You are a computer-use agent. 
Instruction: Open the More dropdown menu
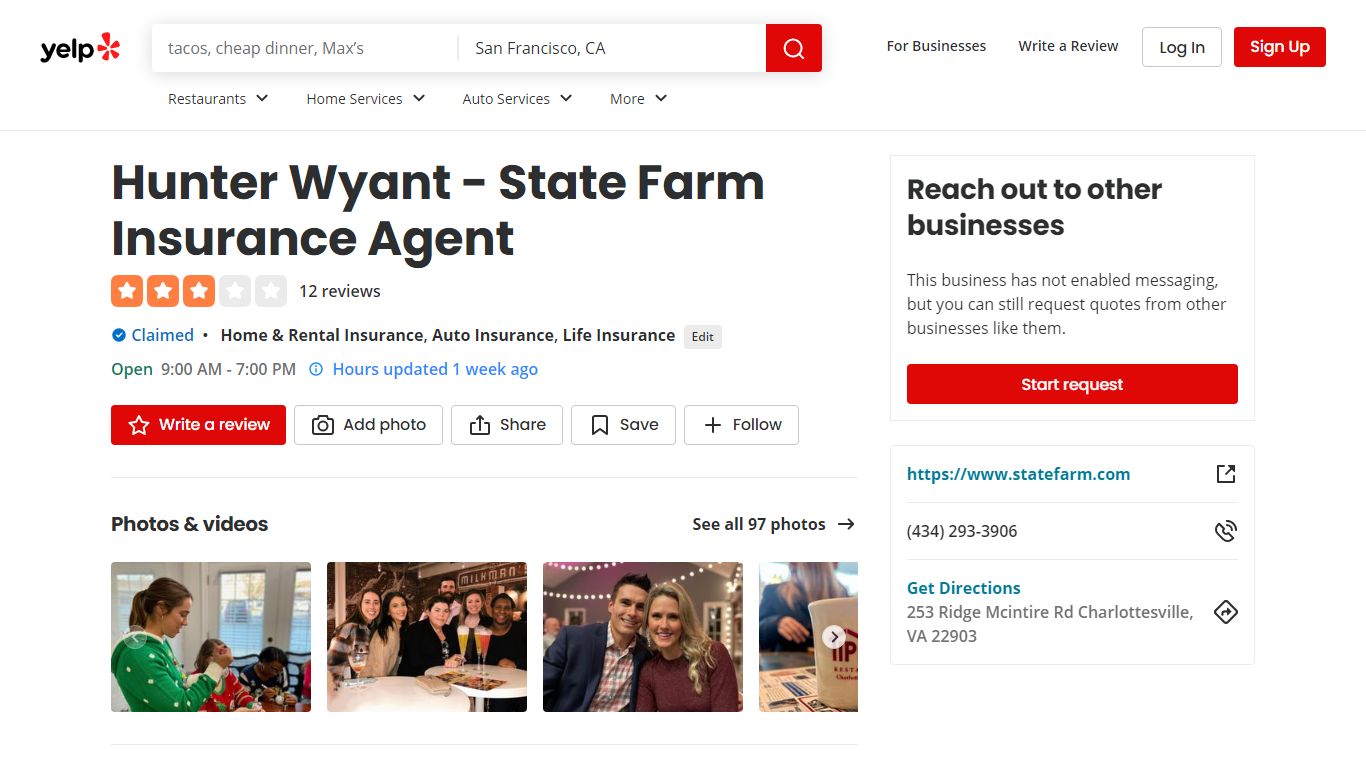tap(639, 99)
